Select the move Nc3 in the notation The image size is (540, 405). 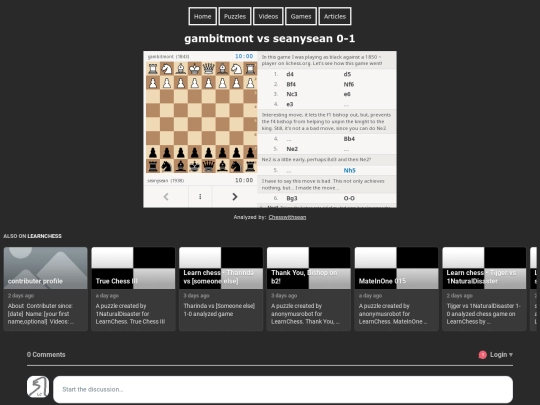click(292, 94)
